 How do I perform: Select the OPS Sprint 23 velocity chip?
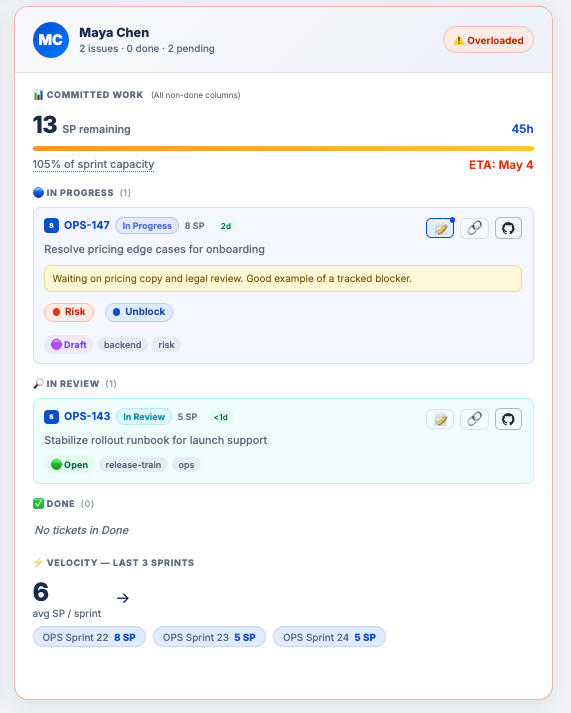point(209,637)
